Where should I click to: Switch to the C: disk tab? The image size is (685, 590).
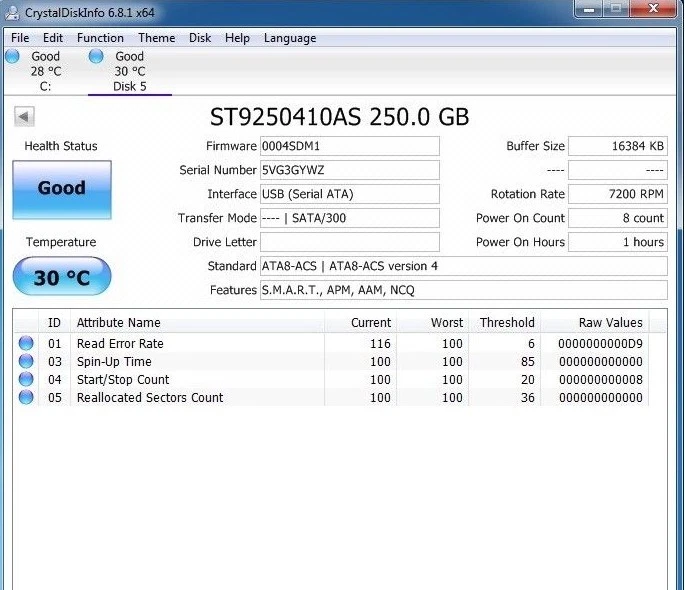tap(45, 71)
